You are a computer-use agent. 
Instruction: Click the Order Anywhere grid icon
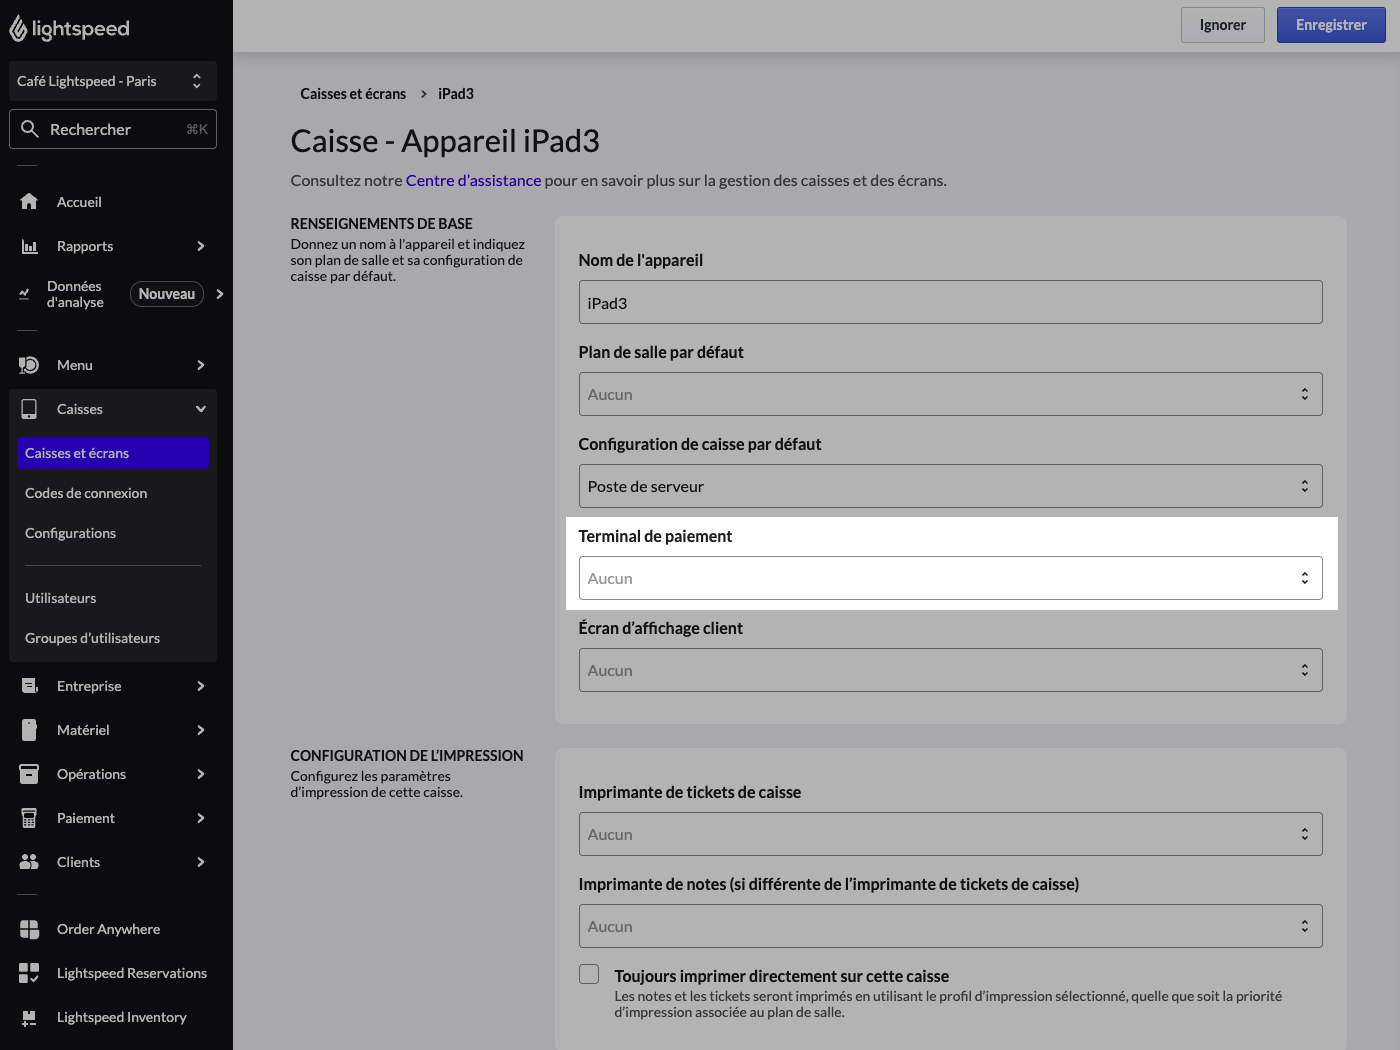tap(29, 929)
